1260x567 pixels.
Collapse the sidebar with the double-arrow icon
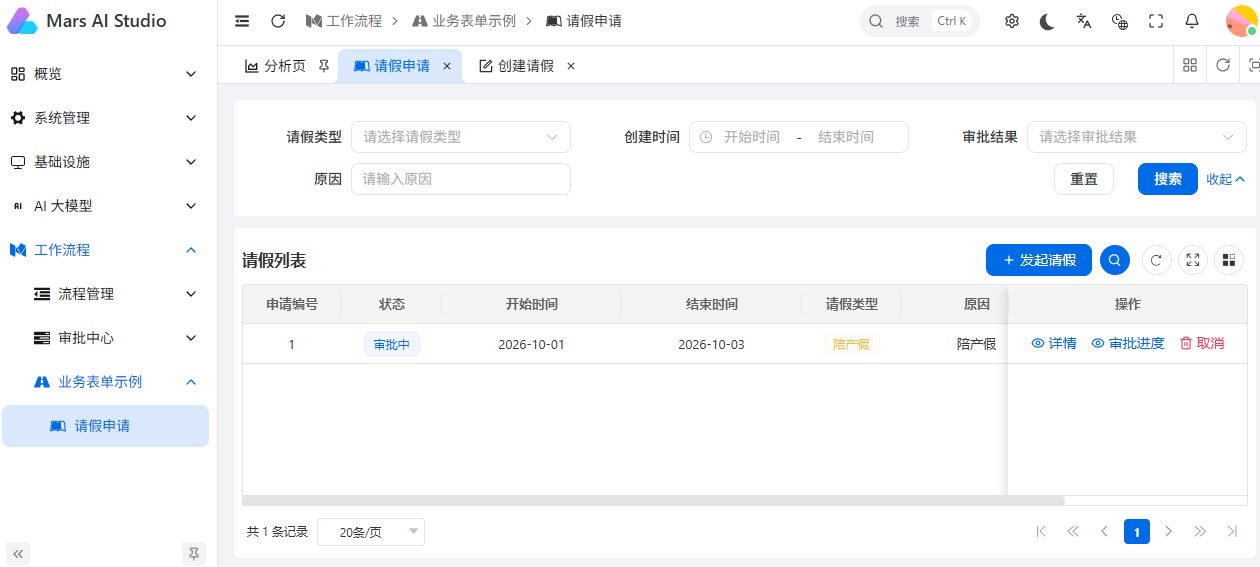18,553
